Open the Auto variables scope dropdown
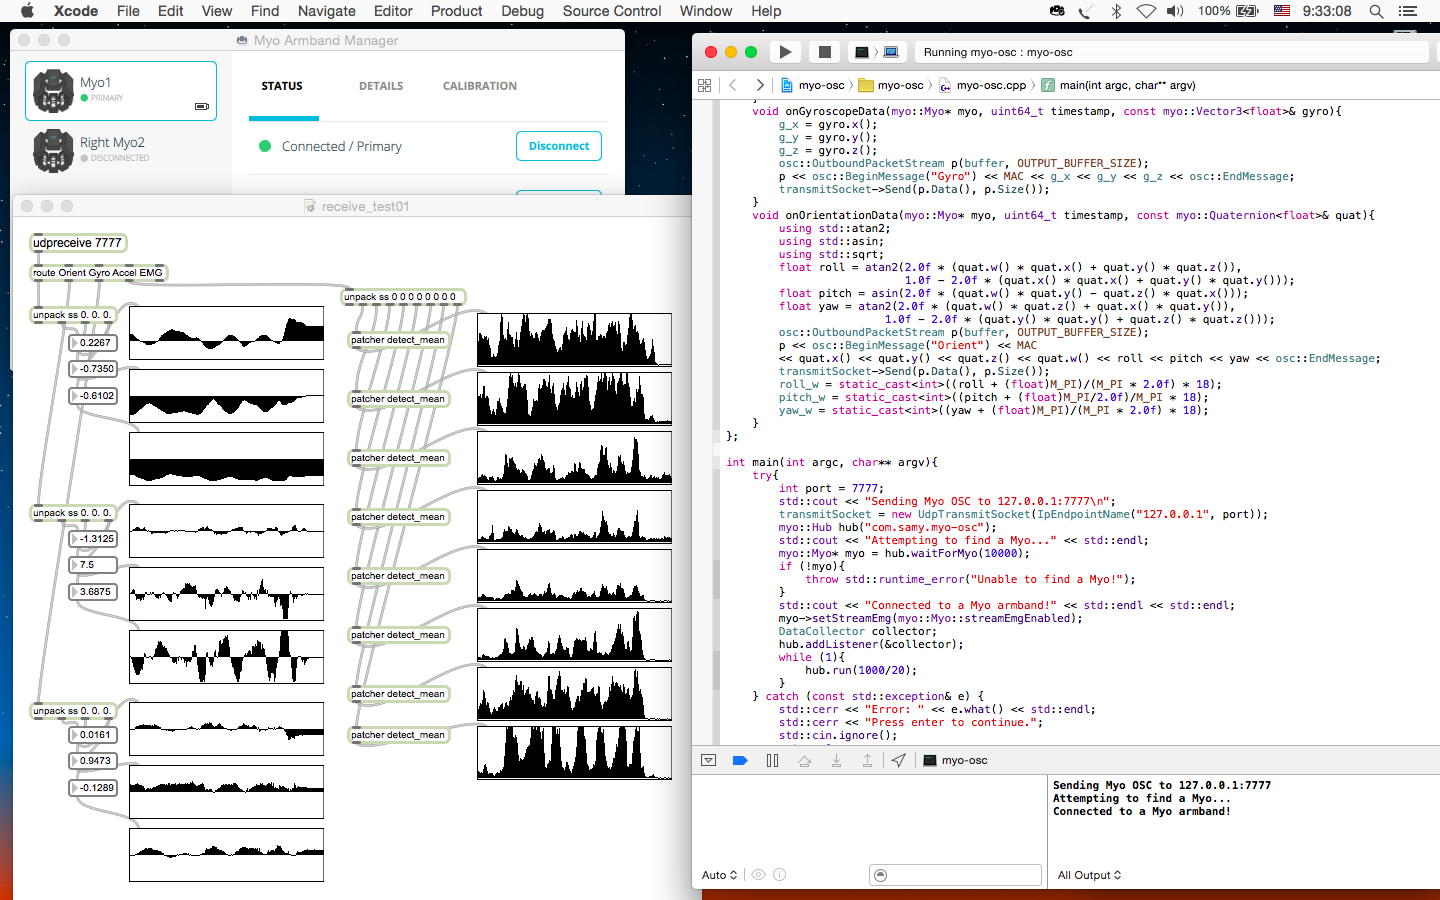Image resolution: width=1440 pixels, height=900 pixels. coord(719,875)
